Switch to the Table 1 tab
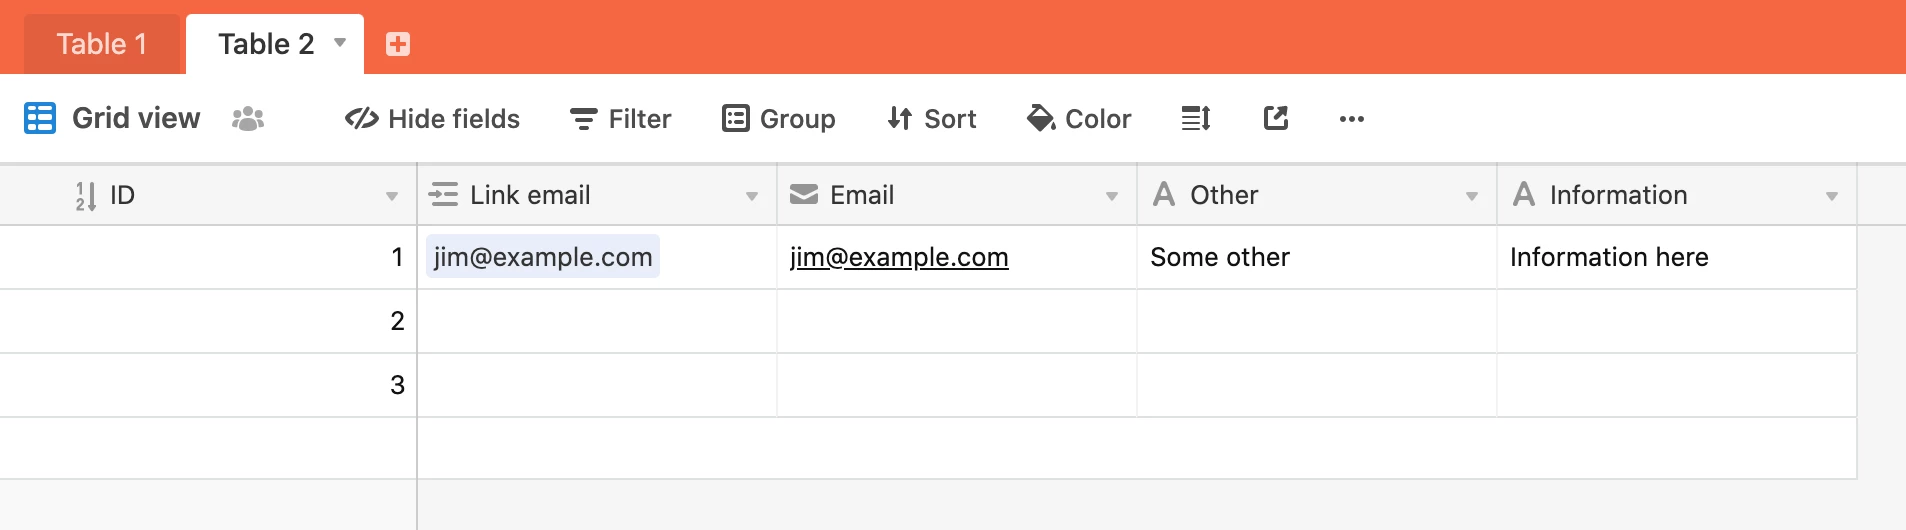This screenshot has height=530, width=1906. tap(102, 44)
